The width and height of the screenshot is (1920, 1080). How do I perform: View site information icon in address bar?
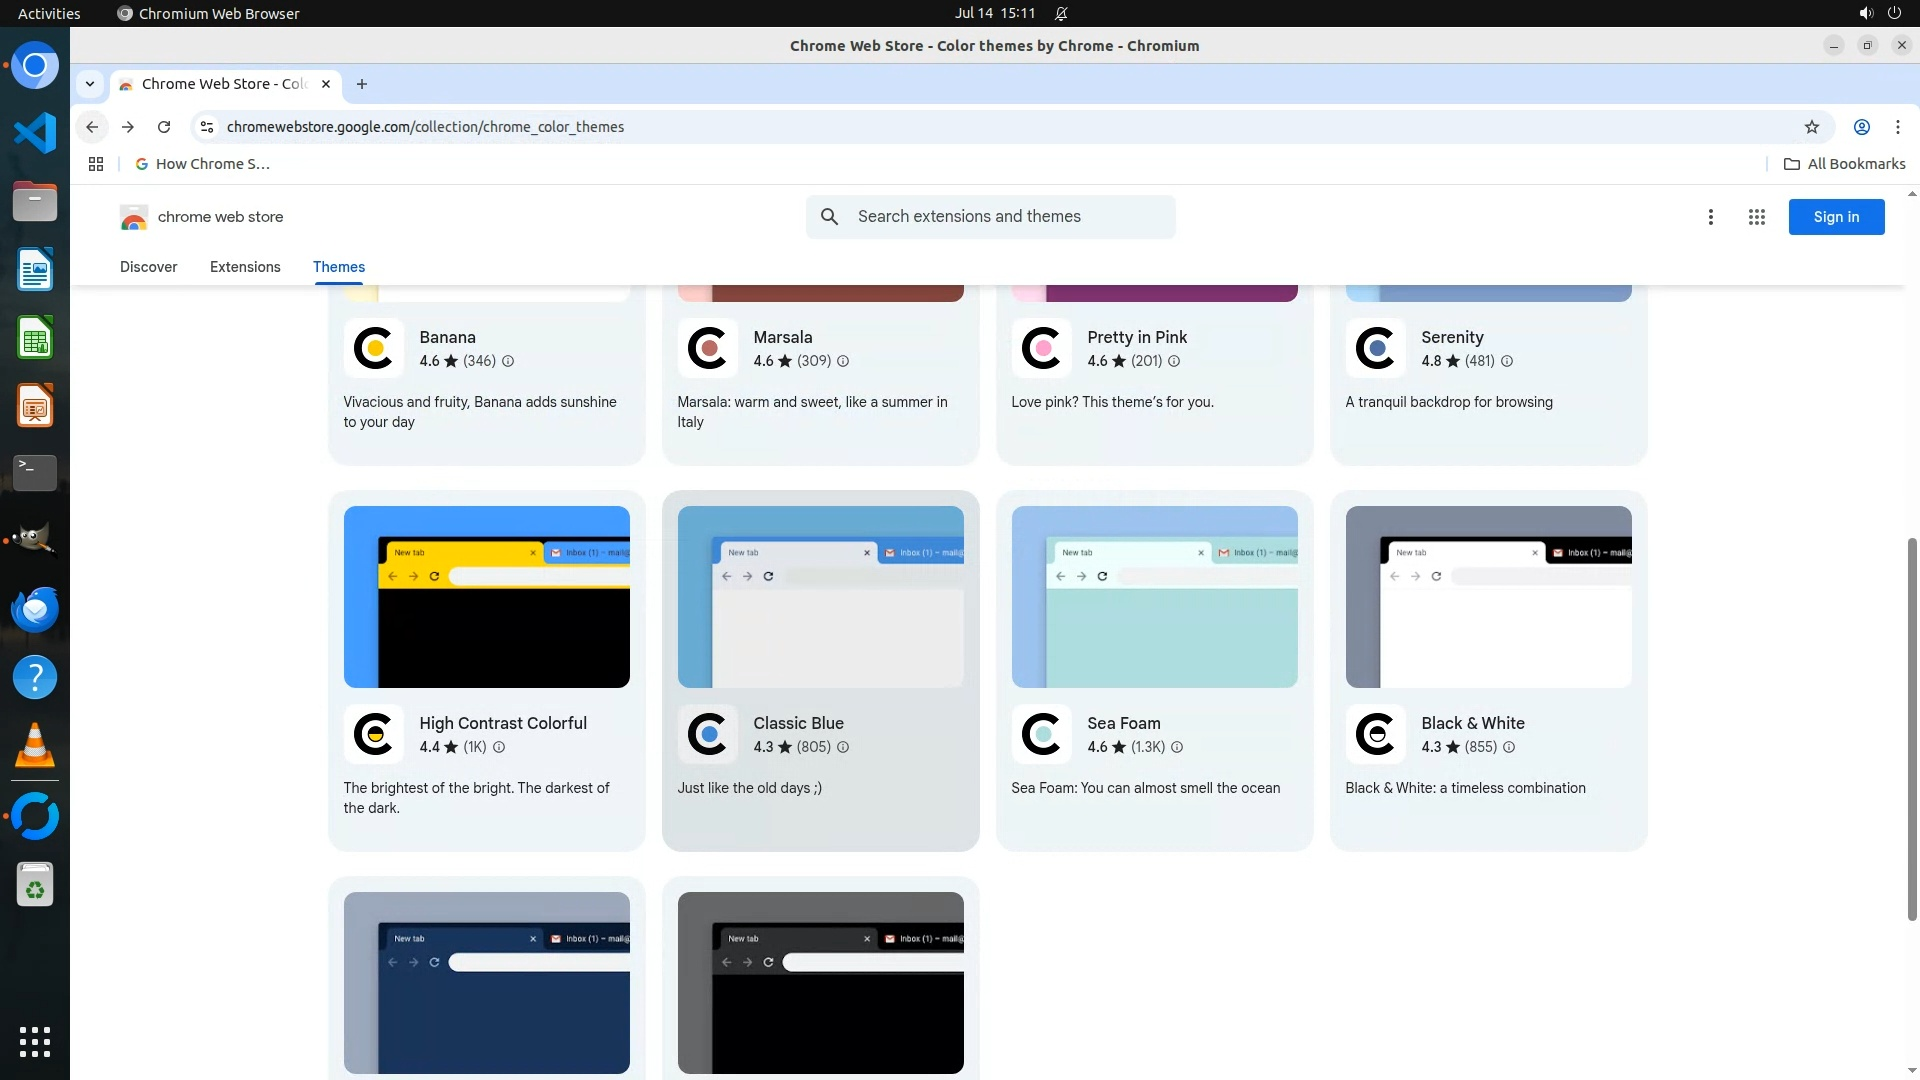tap(207, 127)
